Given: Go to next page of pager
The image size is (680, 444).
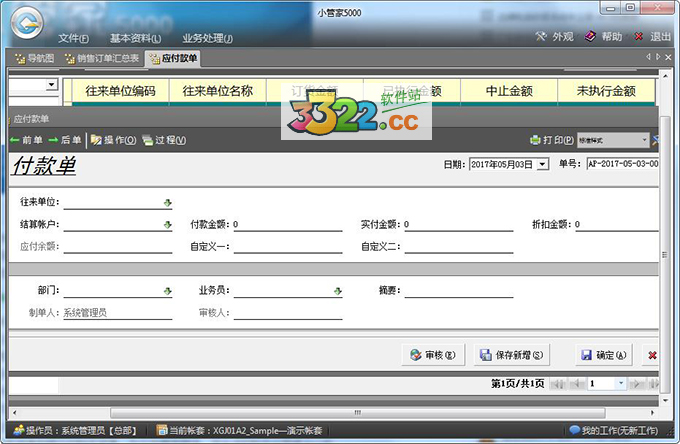Looking at the screenshot, I should (x=636, y=384).
